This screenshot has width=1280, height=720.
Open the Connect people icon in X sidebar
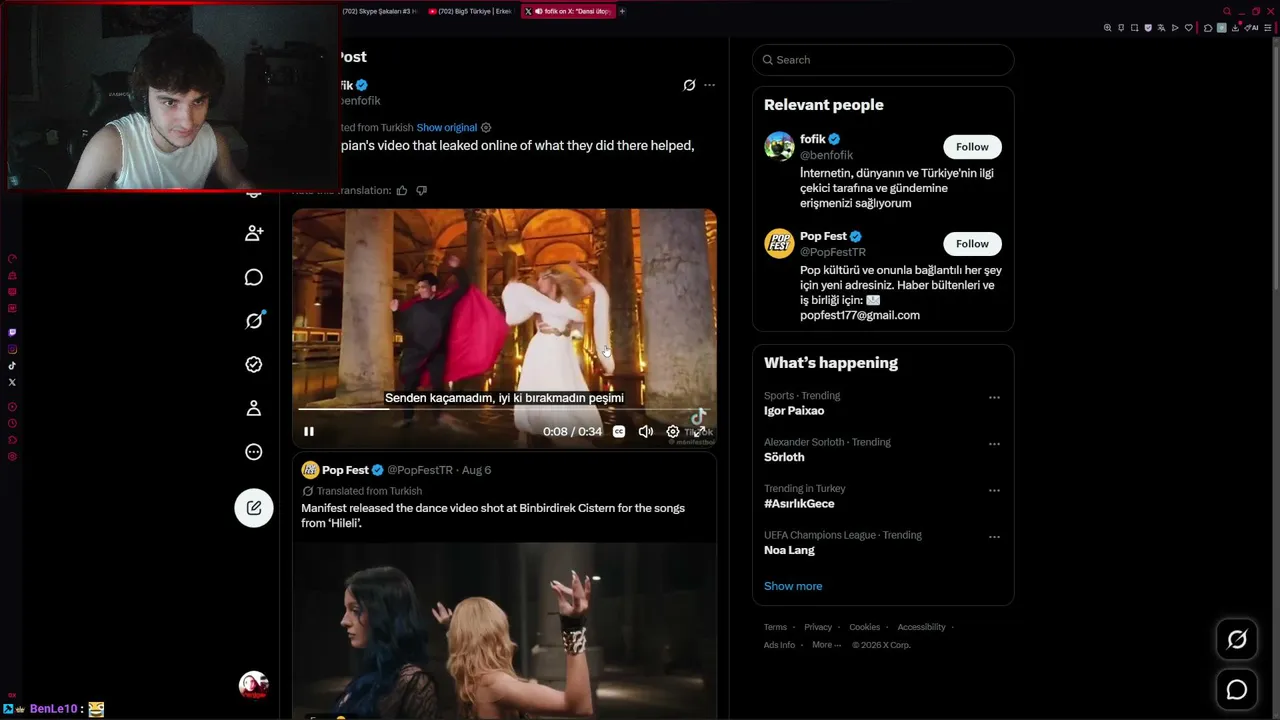[x=254, y=233]
